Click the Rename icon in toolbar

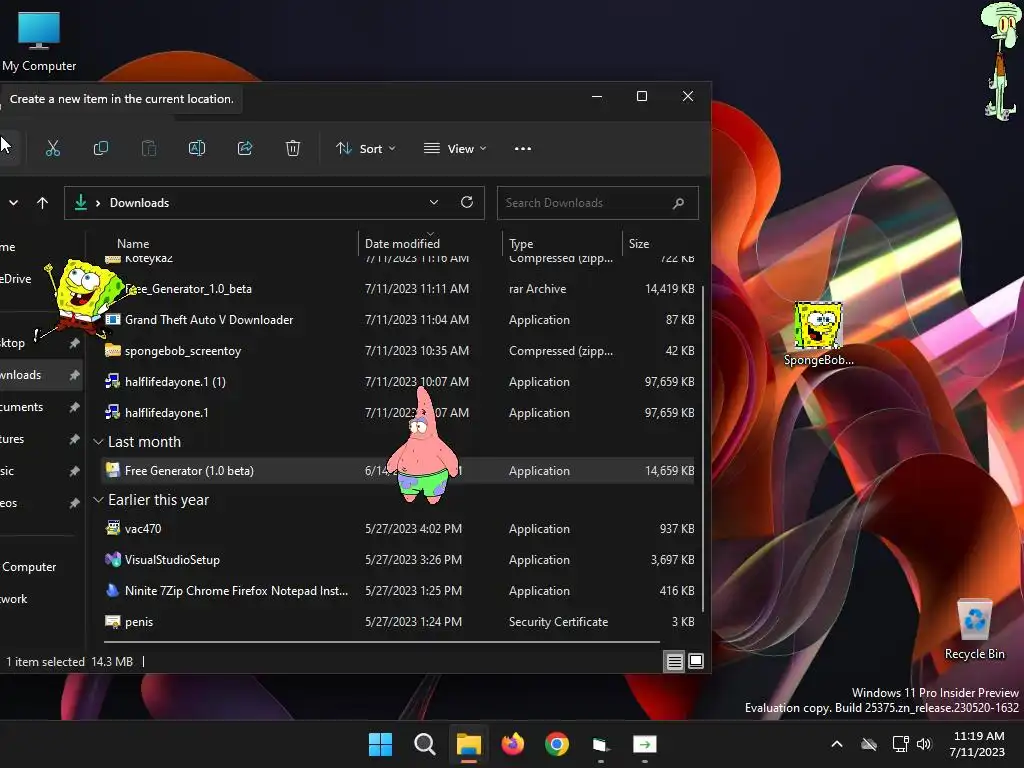pyautogui.click(x=197, y=149)
